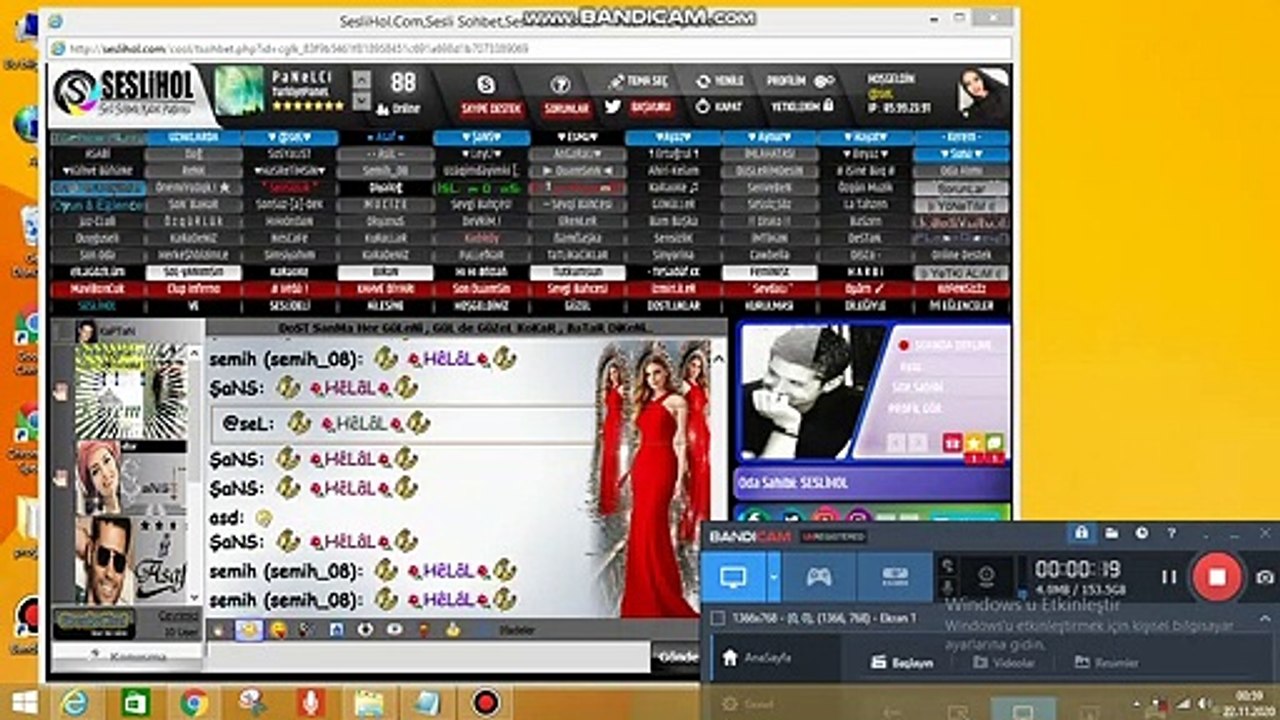
Task: Toggle Bandicam webcam overlay icon
Action: [x=986, y=573]
